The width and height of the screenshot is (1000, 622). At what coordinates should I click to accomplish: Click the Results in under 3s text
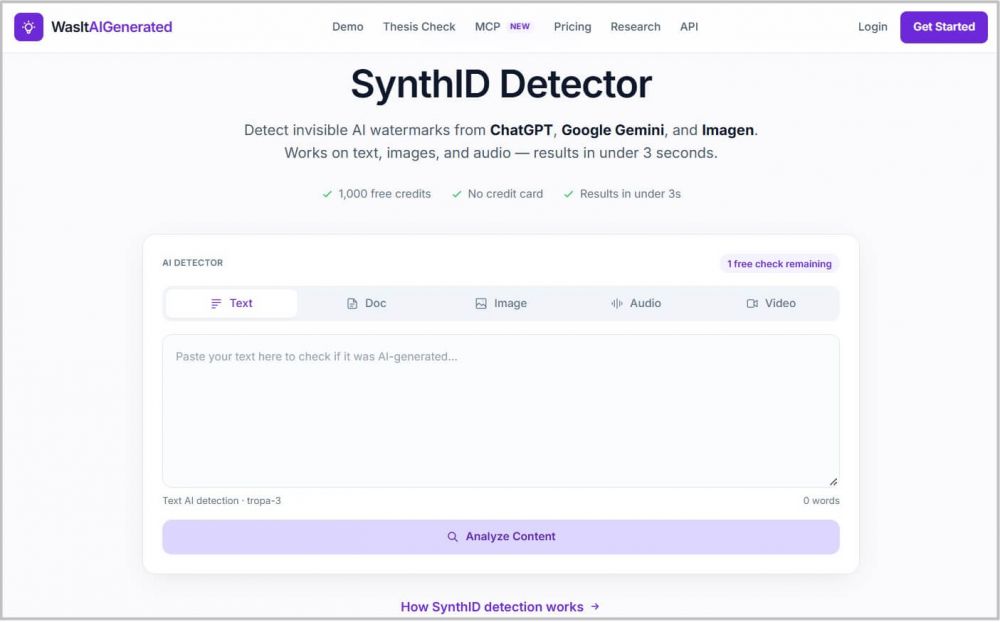pos(630,194)
